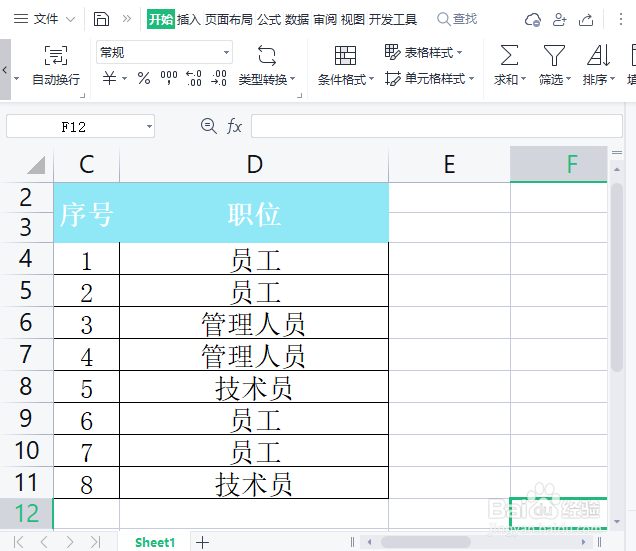Open the 审阅 tab

pyautogui.click(x=324, y=19)
